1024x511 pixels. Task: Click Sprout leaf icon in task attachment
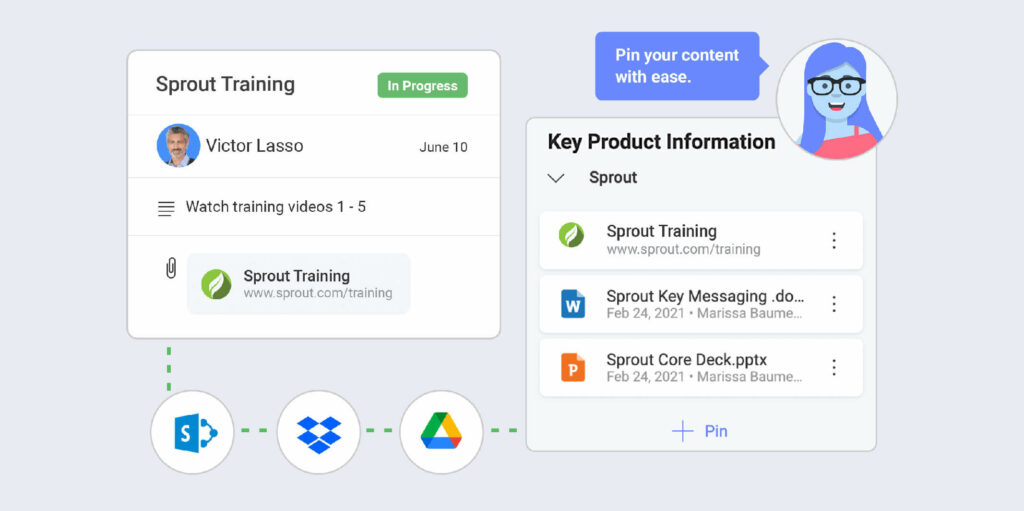pos(216,284)
